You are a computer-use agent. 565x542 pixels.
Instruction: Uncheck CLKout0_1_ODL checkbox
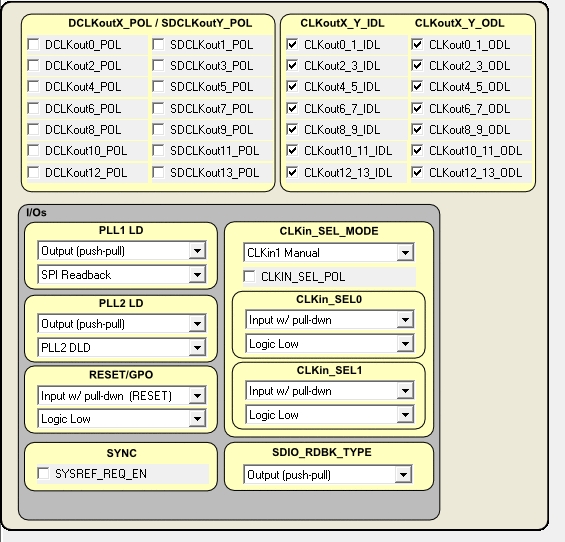(x=417, y=45)
